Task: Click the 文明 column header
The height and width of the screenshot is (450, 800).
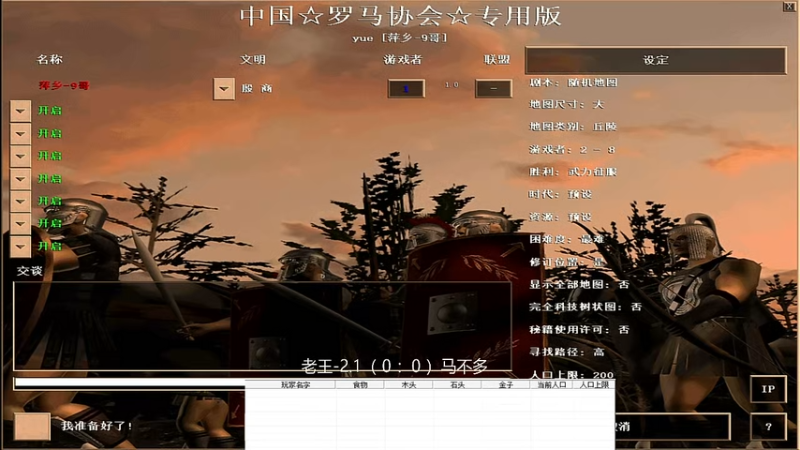Action: coord(253,60)
